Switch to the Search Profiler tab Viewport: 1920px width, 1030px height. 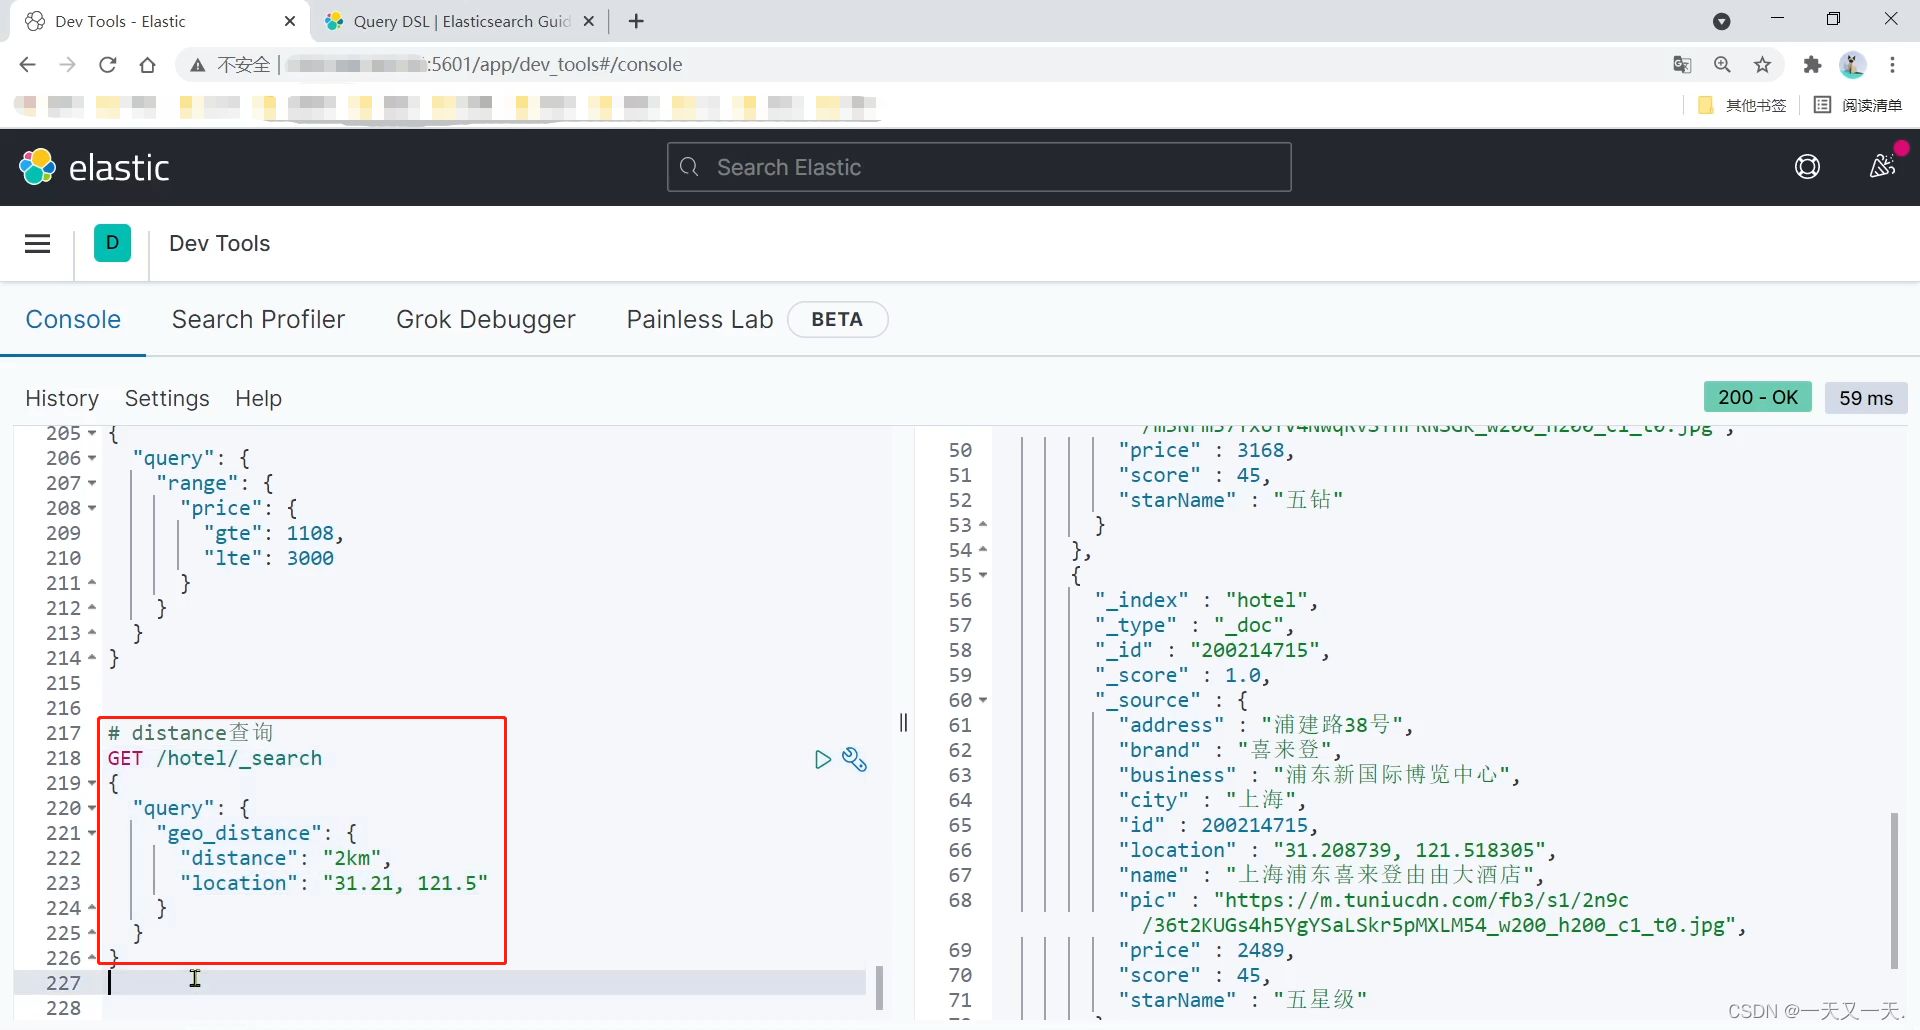258,319
